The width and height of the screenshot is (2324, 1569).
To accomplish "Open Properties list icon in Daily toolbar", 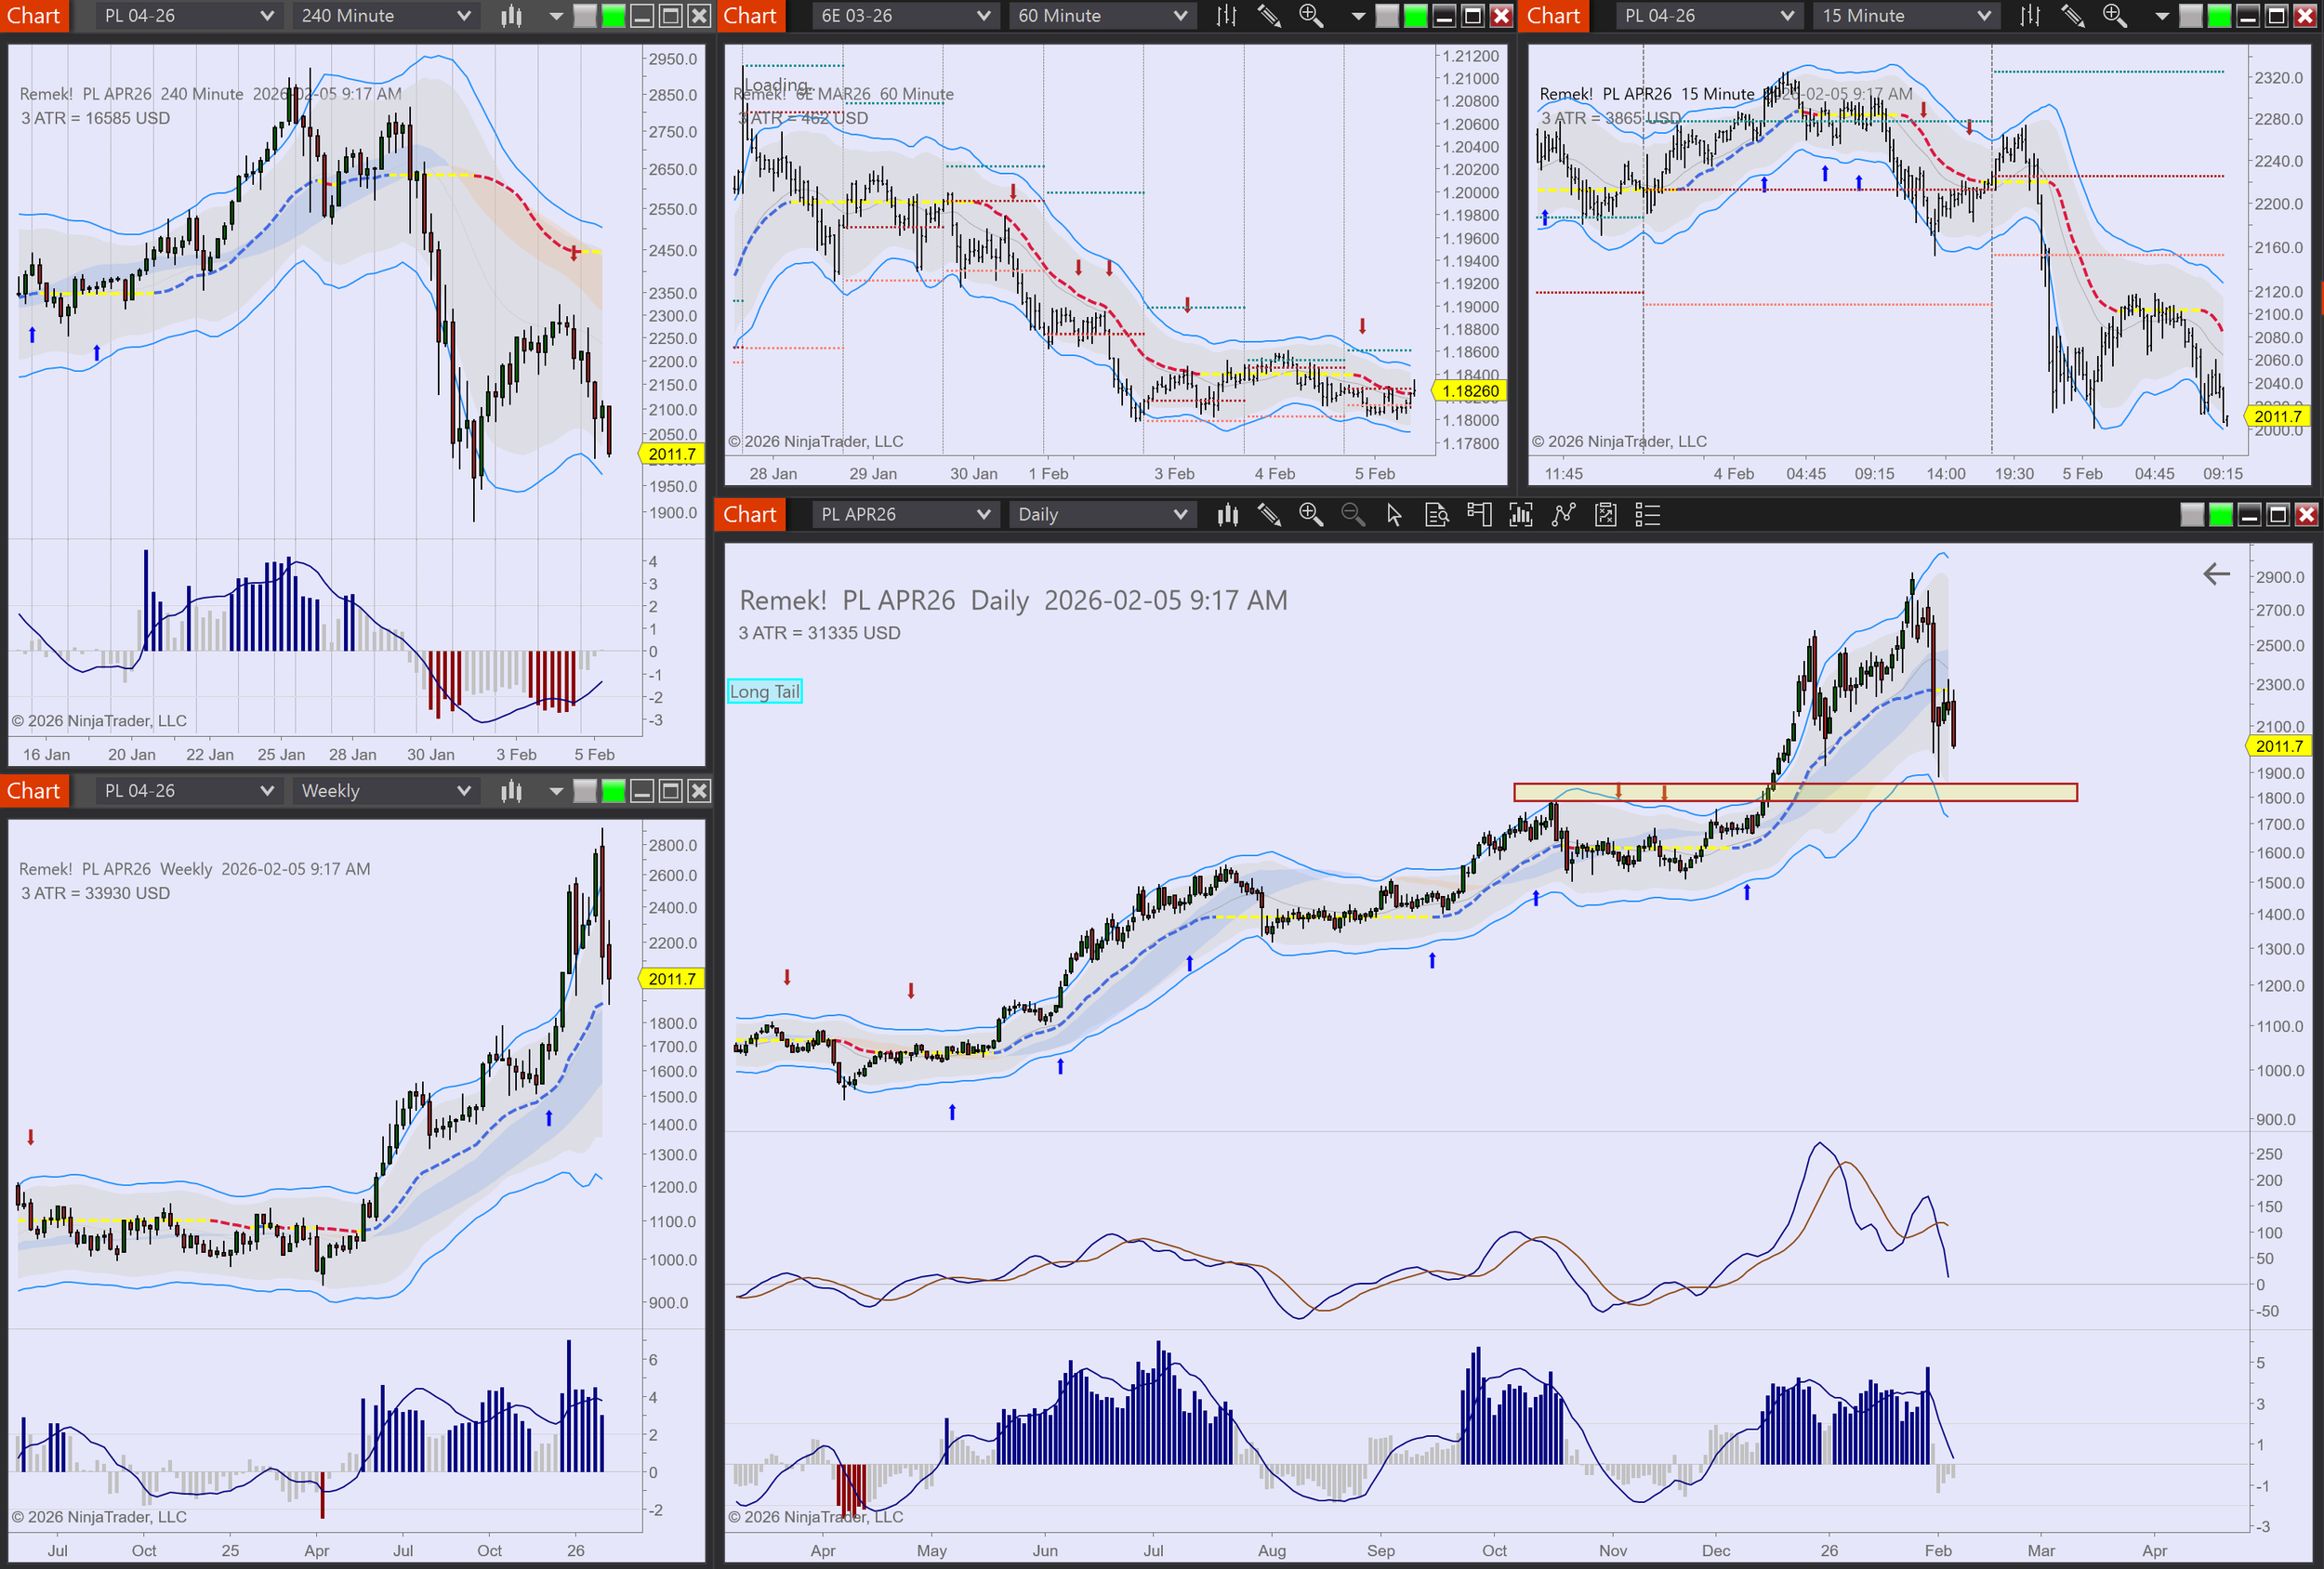I will click(1647, 515).
